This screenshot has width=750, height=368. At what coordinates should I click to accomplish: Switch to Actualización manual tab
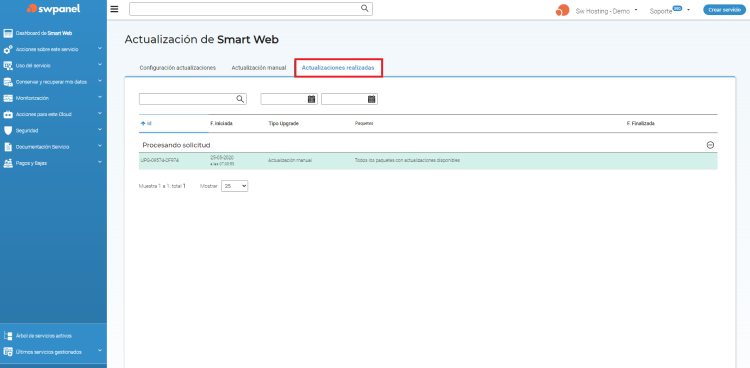[x=259, y=68]
